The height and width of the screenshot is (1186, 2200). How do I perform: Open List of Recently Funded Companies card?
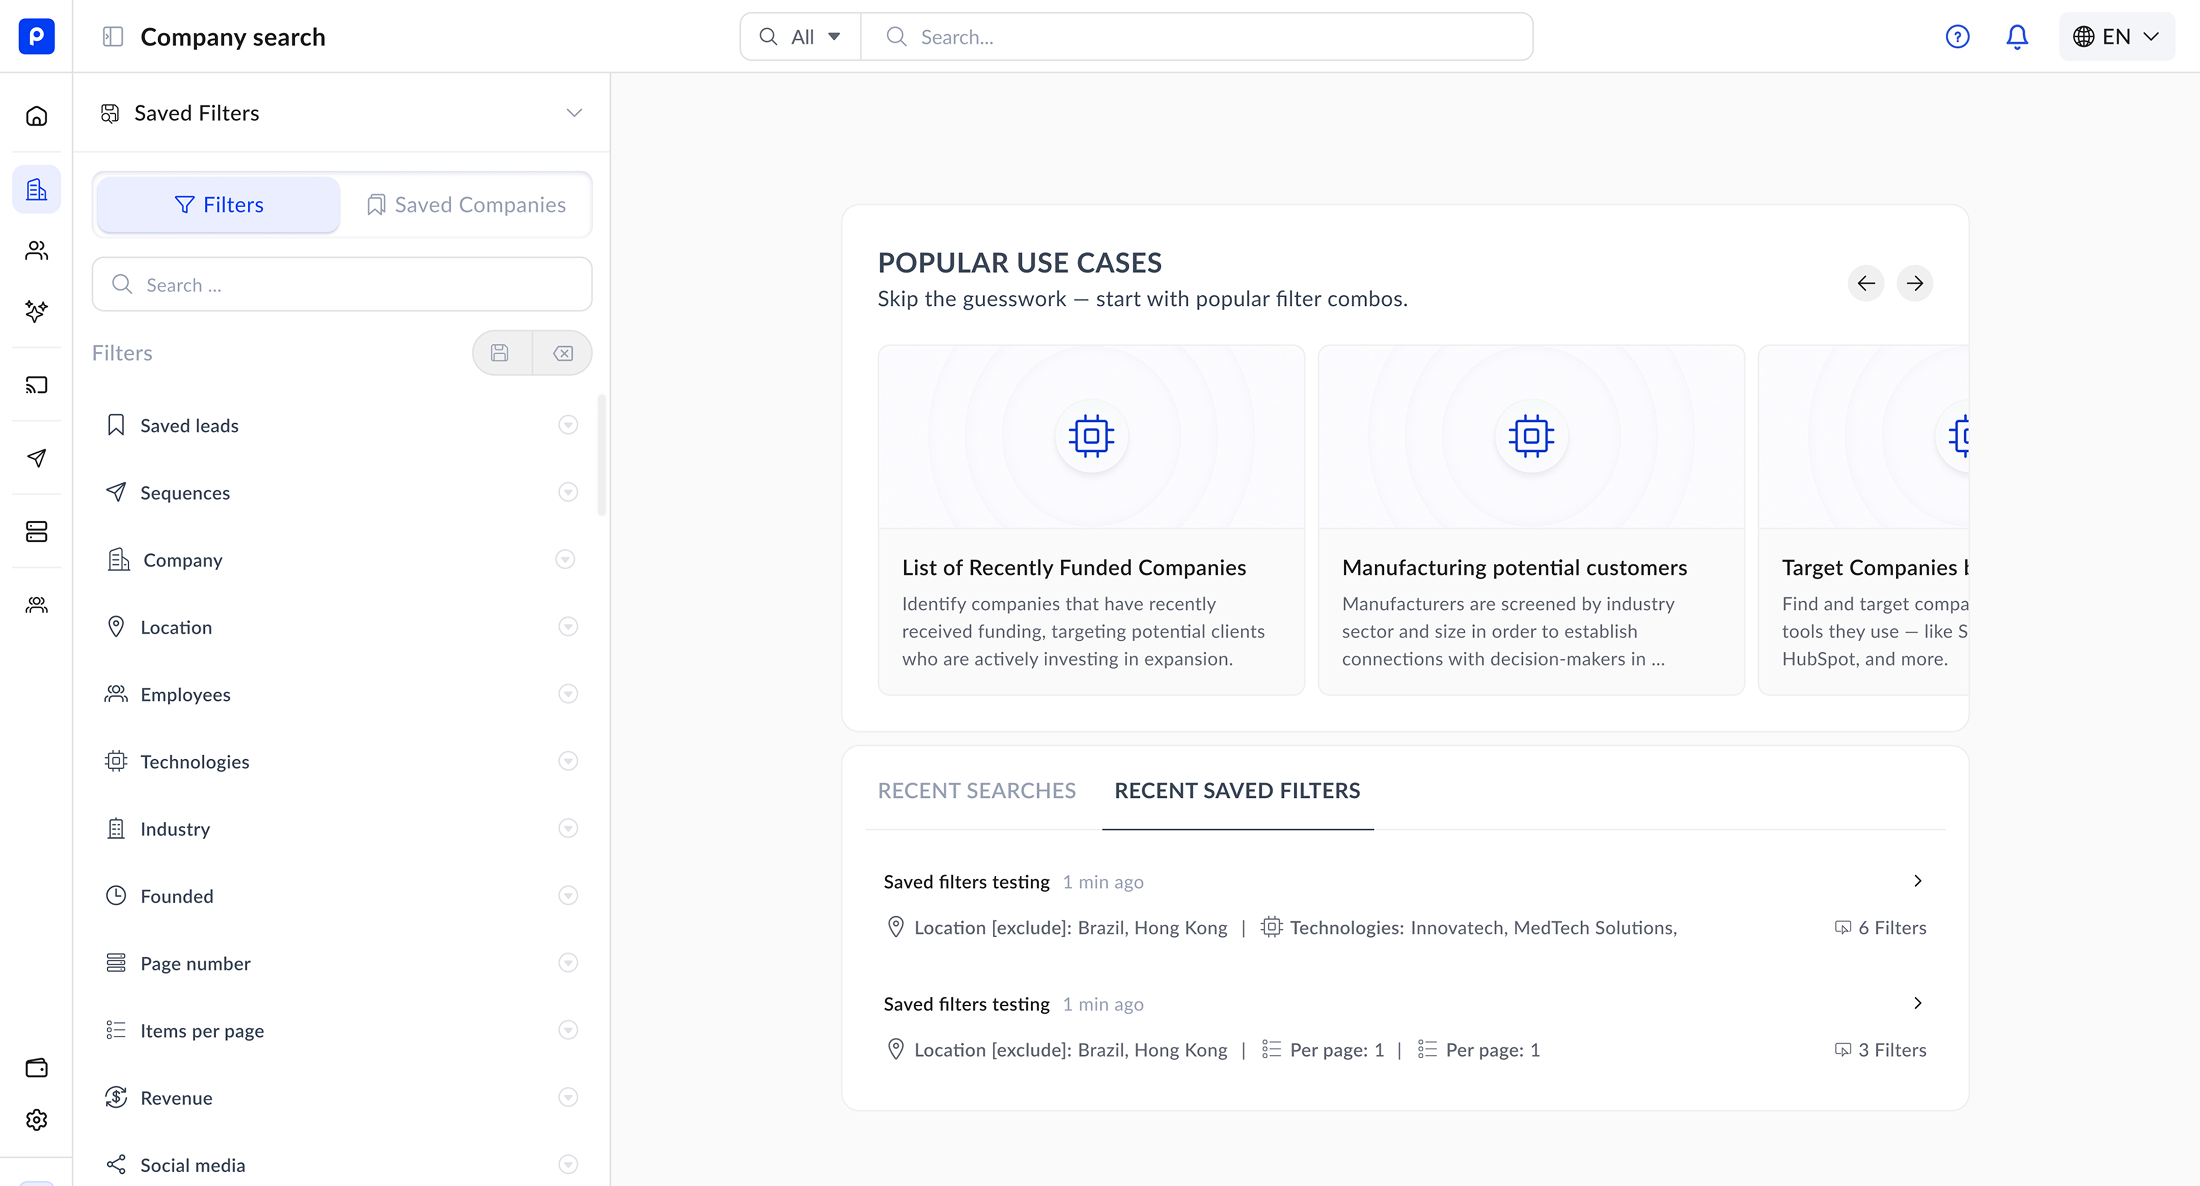click(x=1091, y=520)
